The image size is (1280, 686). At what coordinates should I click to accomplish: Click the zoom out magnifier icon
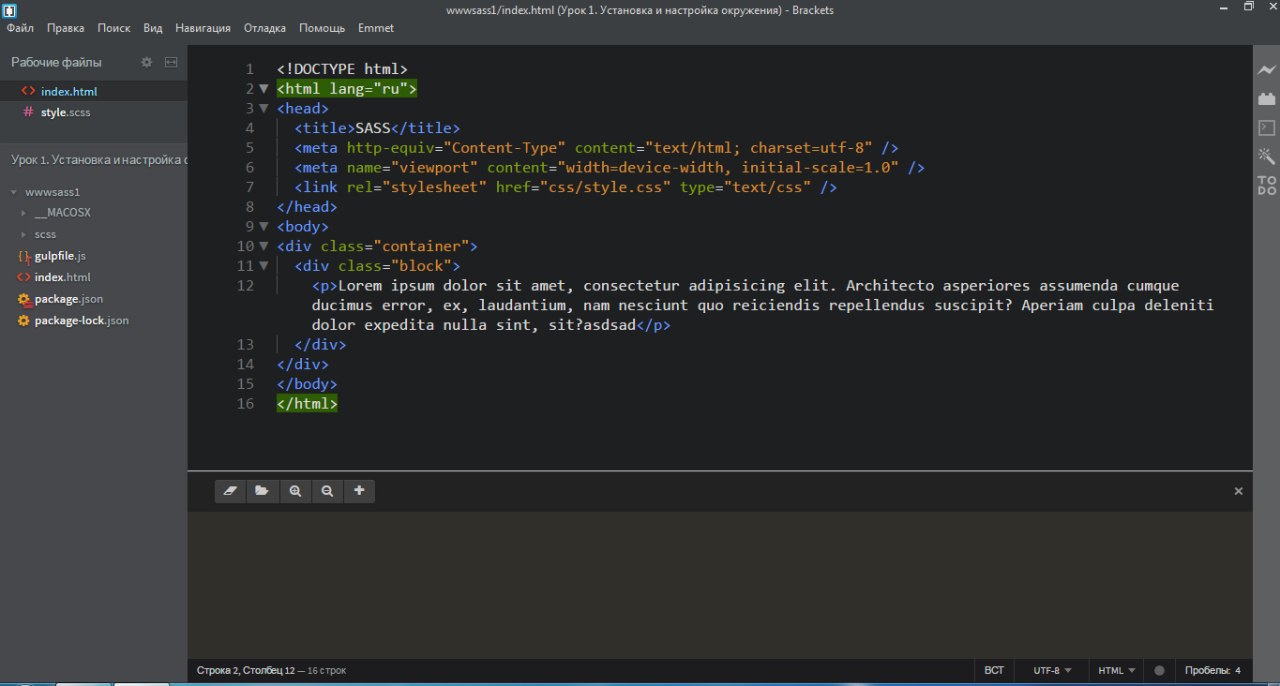click(x=327, y=491)
